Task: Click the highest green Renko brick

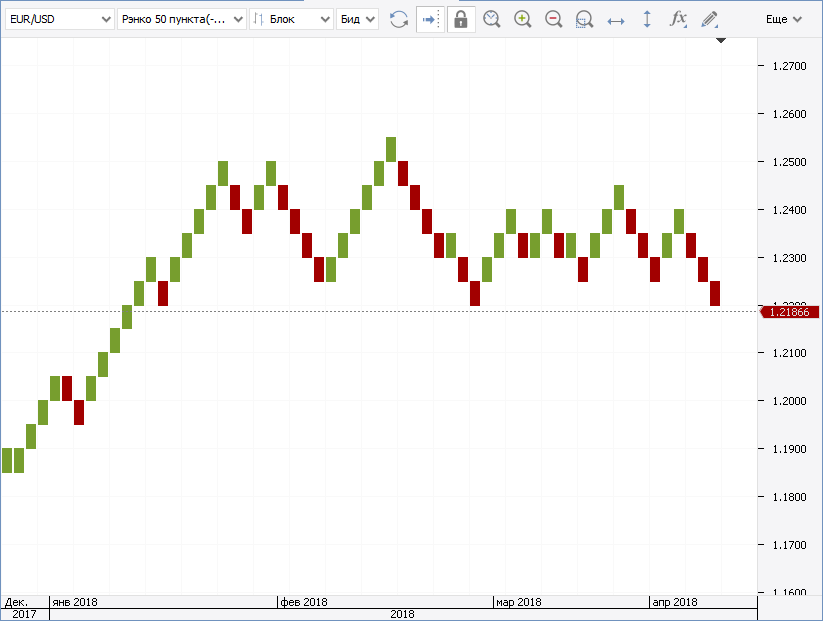Action: click(x=391, y=149)
